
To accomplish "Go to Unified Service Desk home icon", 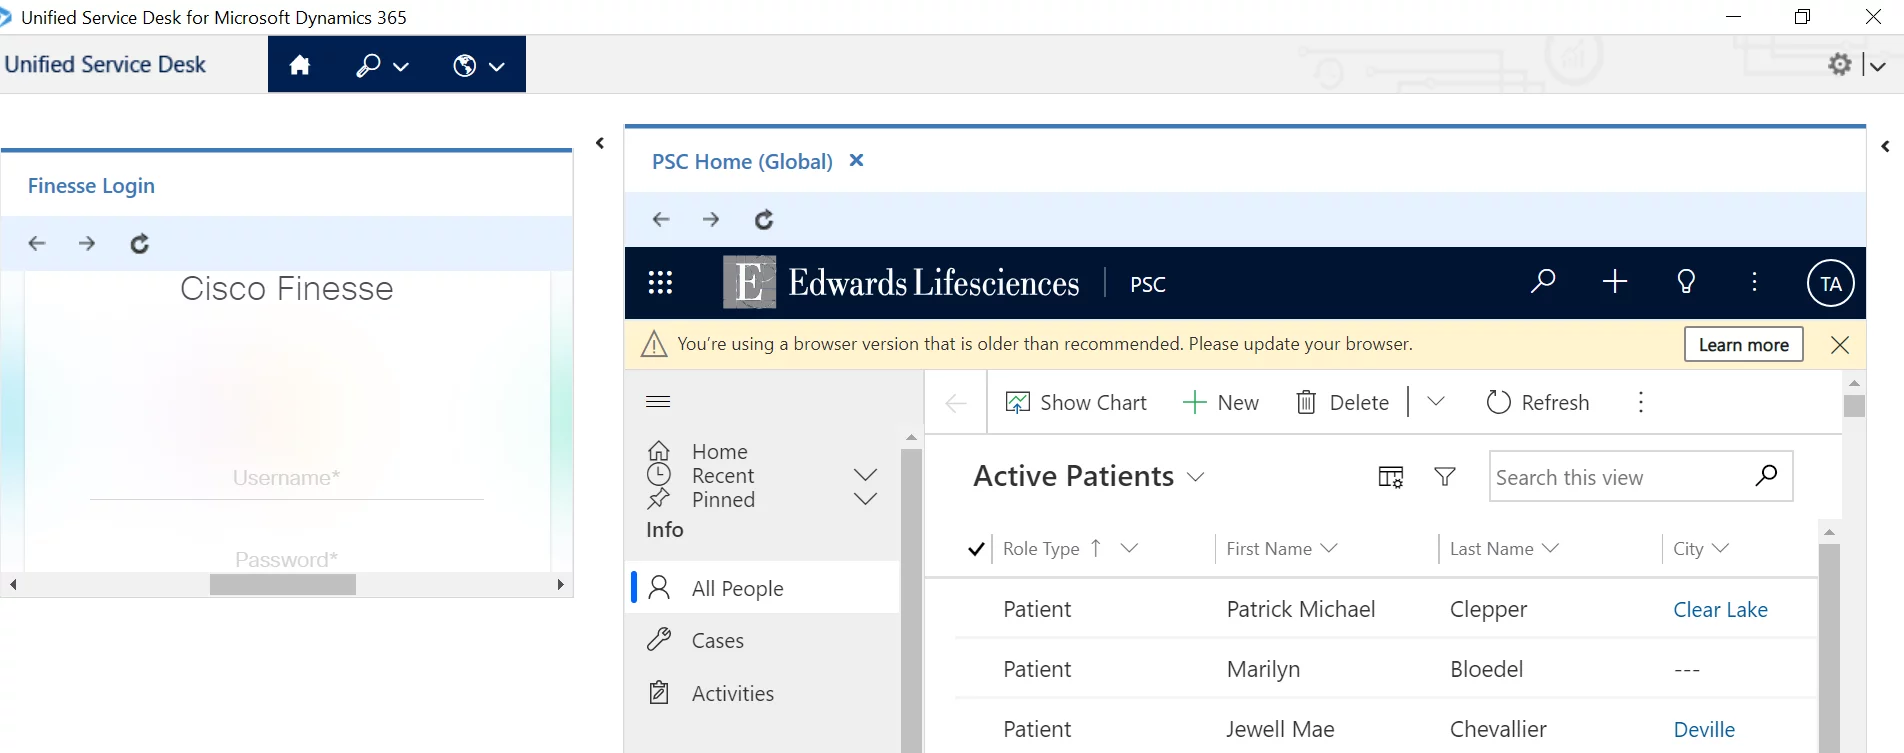I will (300, 65).
